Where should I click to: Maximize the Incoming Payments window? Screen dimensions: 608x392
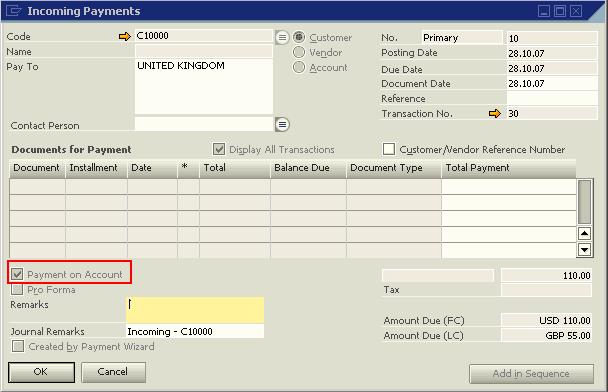[x=560, y=11]
